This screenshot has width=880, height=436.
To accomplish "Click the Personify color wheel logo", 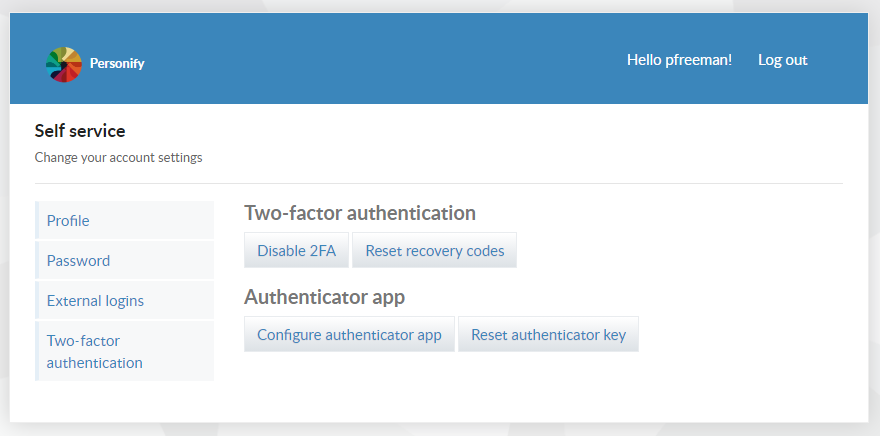I will tap(63, 64).
